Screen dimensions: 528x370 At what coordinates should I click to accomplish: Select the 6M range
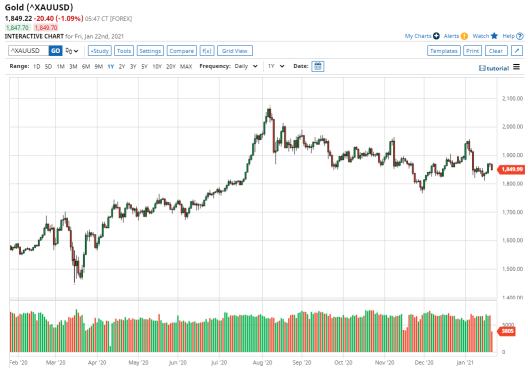tap(86, 67)
